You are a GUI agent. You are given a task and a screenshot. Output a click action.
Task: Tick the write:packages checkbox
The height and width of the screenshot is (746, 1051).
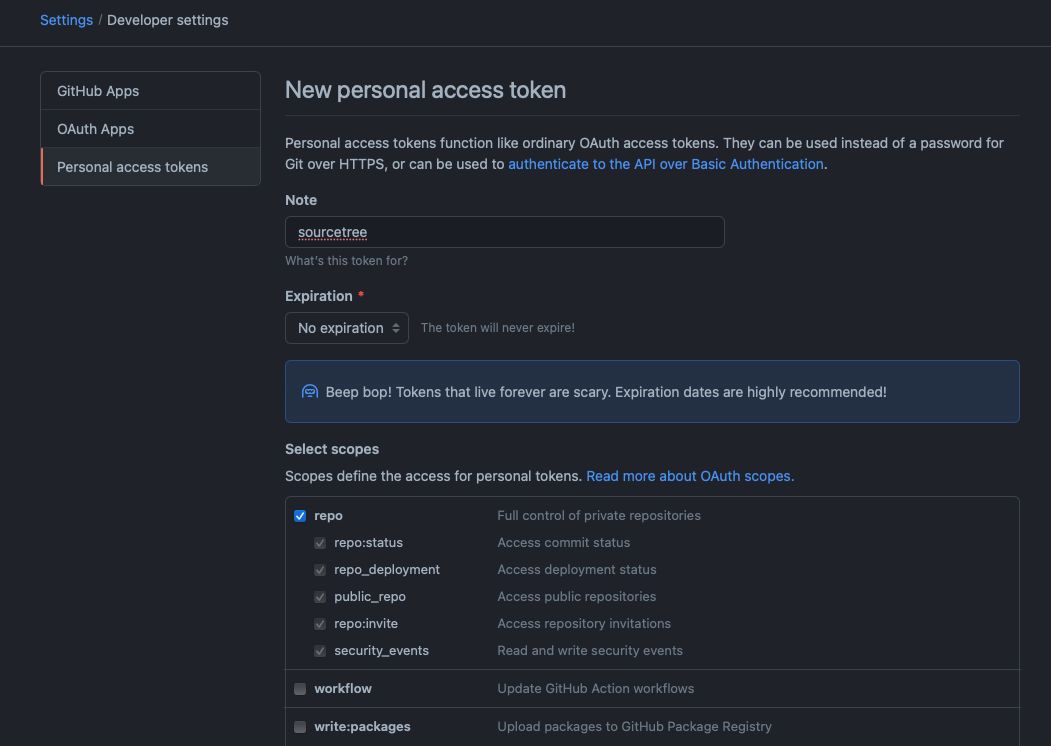300,727
